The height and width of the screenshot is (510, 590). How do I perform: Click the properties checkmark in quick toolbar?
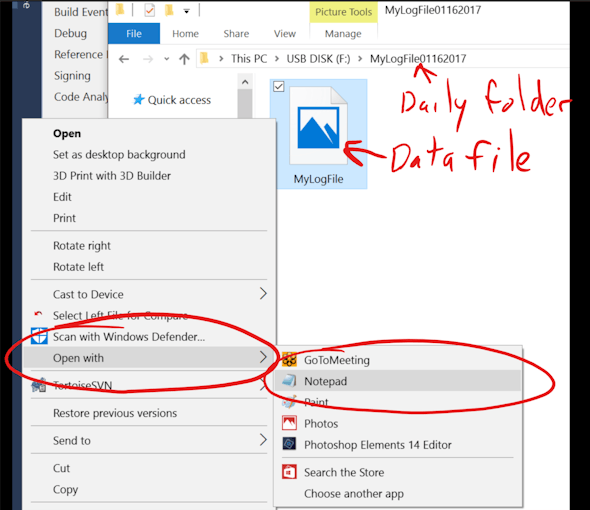click(150, 11)
